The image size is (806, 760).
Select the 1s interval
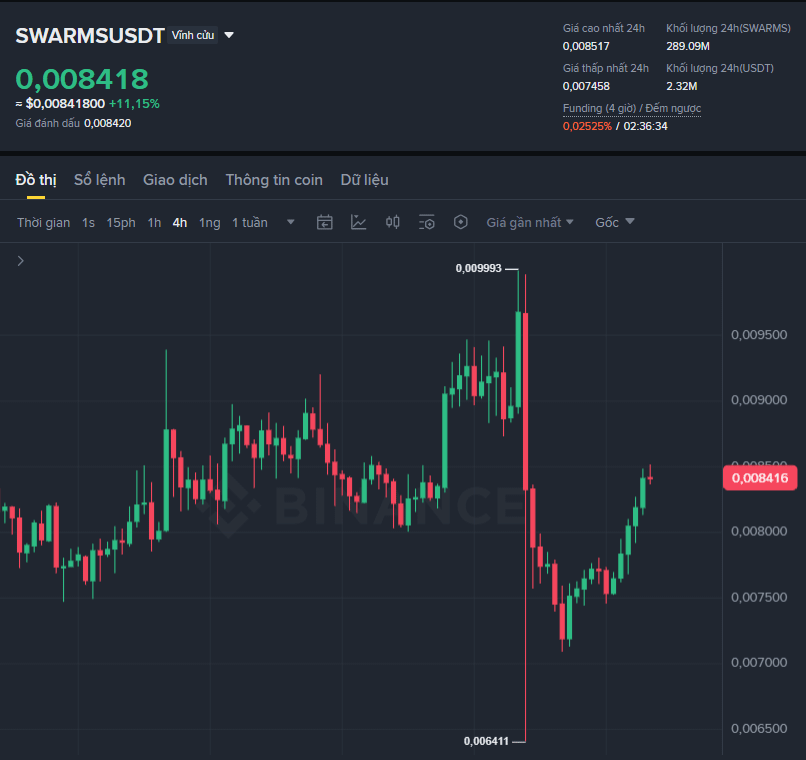click(x=88, y=223)
